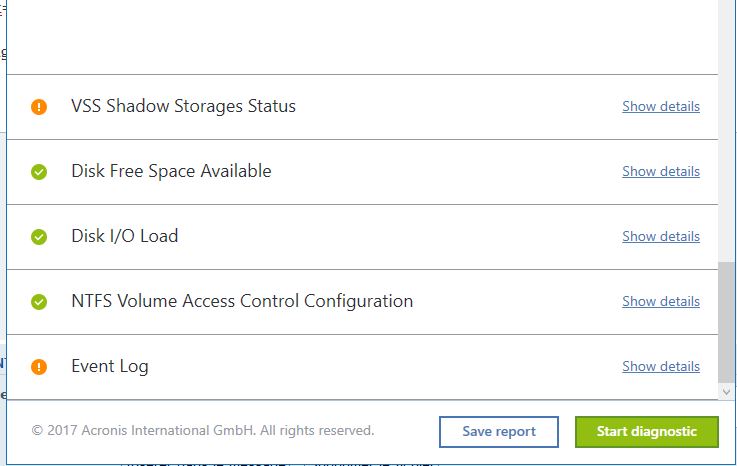Select the Disk I/O Load label
737x466 pixels.
pyautogui.click(x=124, y=236)
